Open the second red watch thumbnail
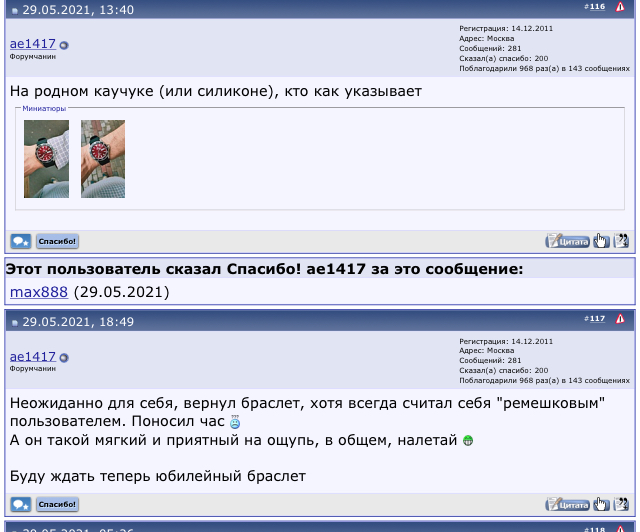Viewport: 640px width, 532px height. 103,159
